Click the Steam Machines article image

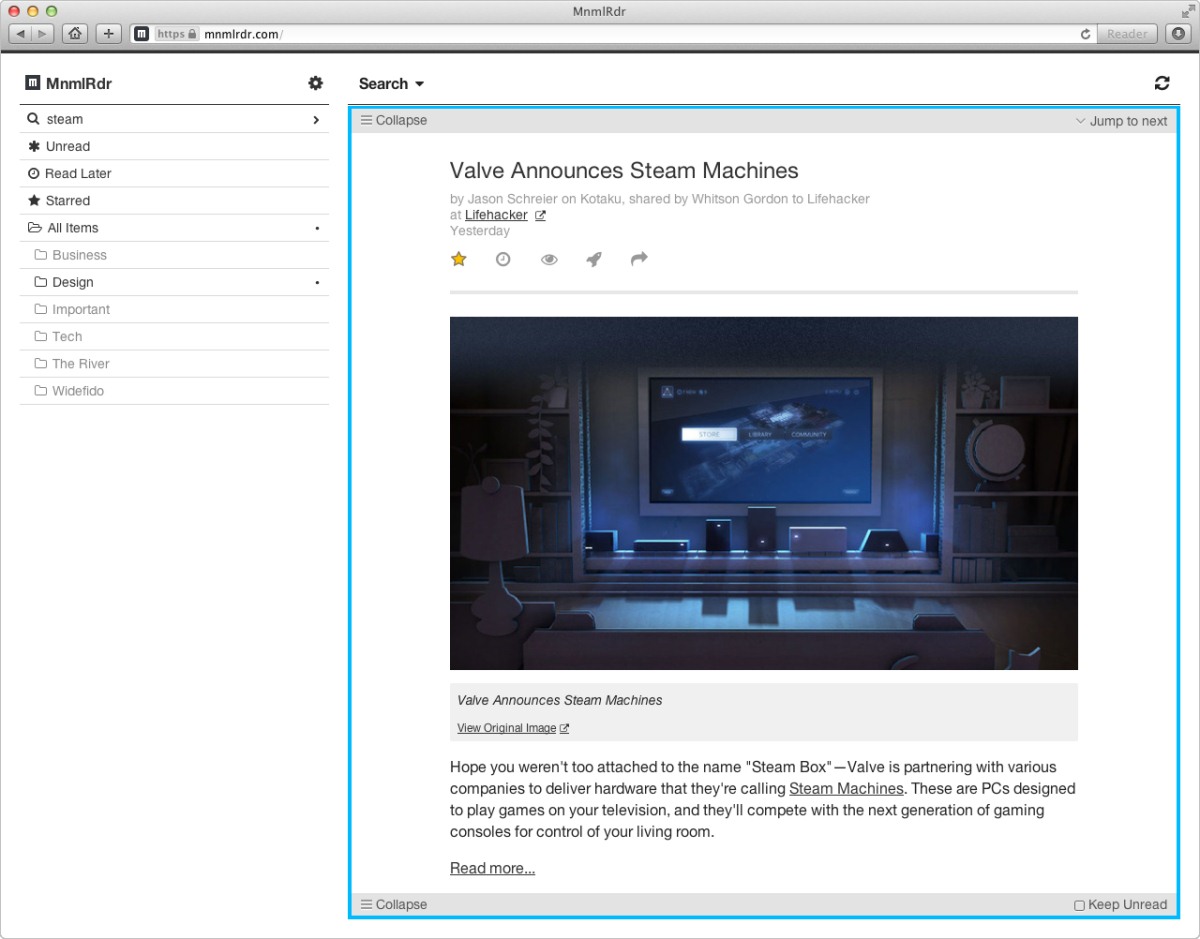[x=764, y=493]
